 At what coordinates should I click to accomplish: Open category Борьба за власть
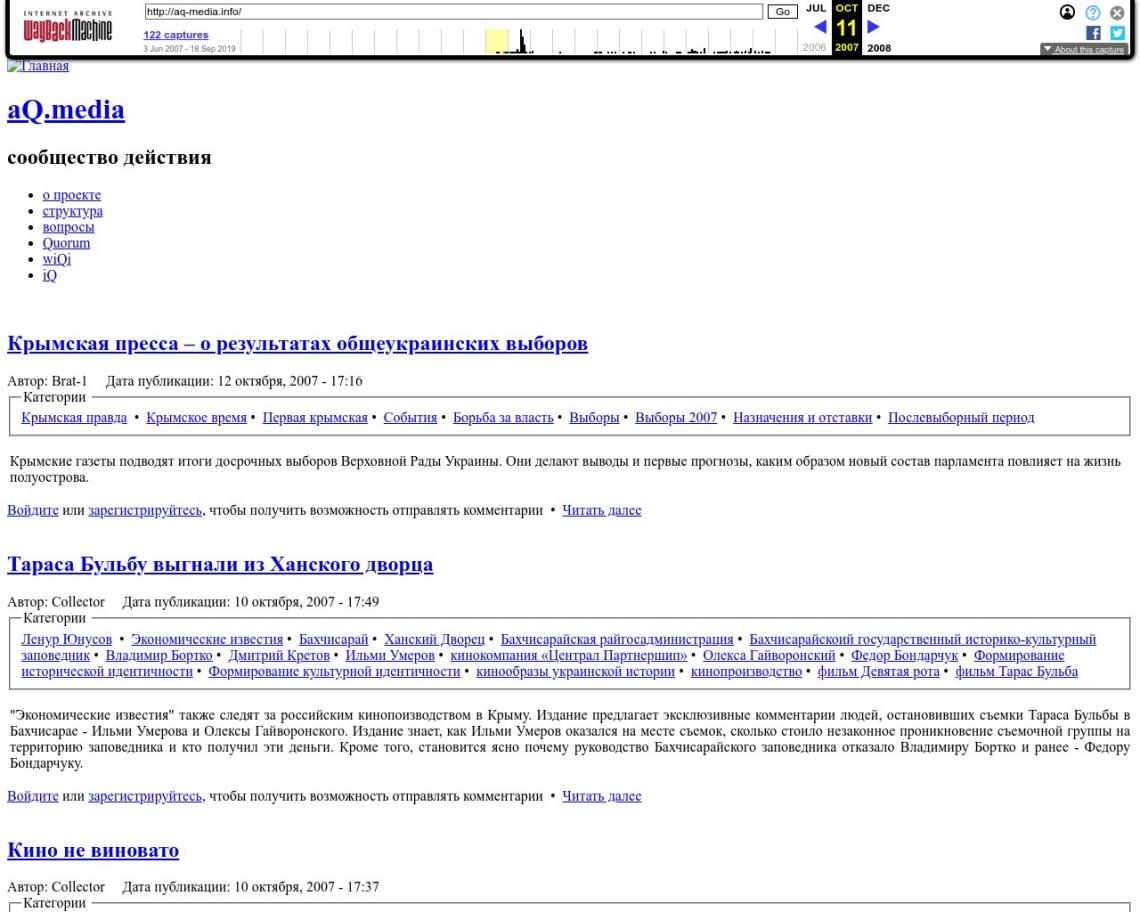[503, 417]
